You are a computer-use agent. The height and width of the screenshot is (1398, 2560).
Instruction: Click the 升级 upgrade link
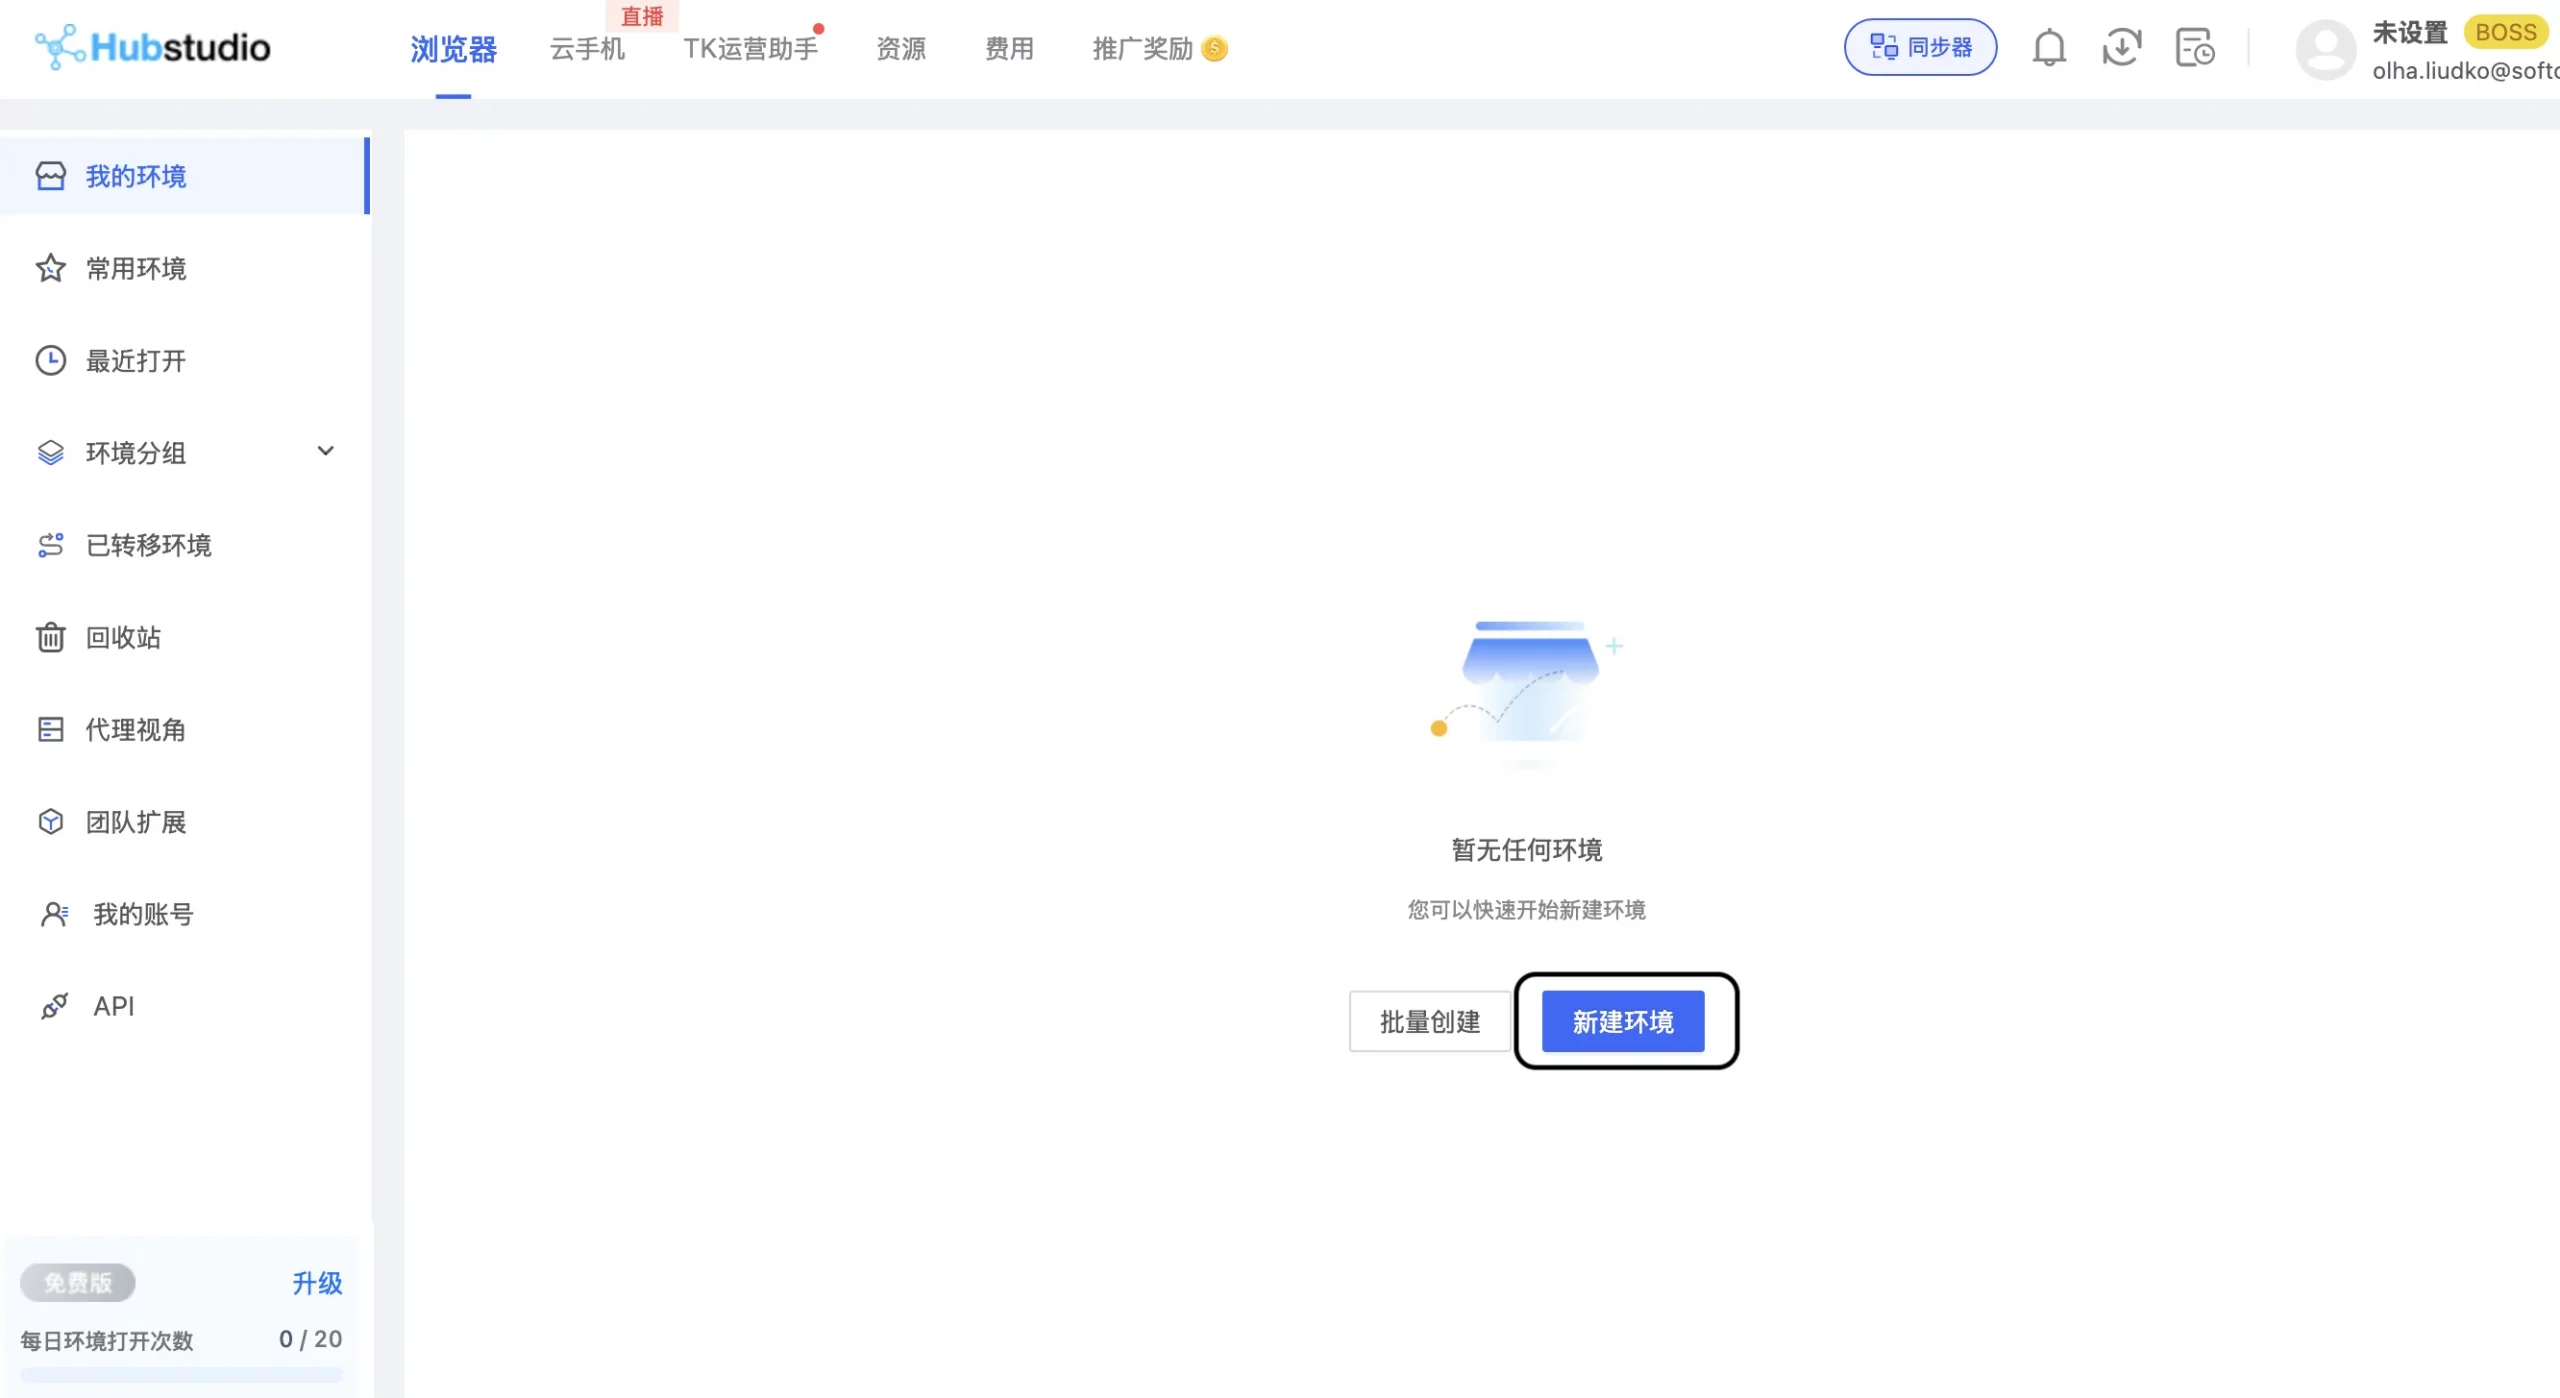point(317,1282)
